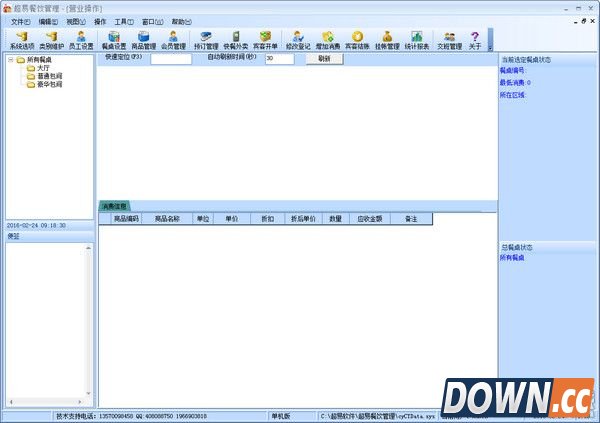Open 员工设置 (Staff Settings) icon
Image resolution: width=600 pixels, height=423 pixels.
(x=81, y=40)
